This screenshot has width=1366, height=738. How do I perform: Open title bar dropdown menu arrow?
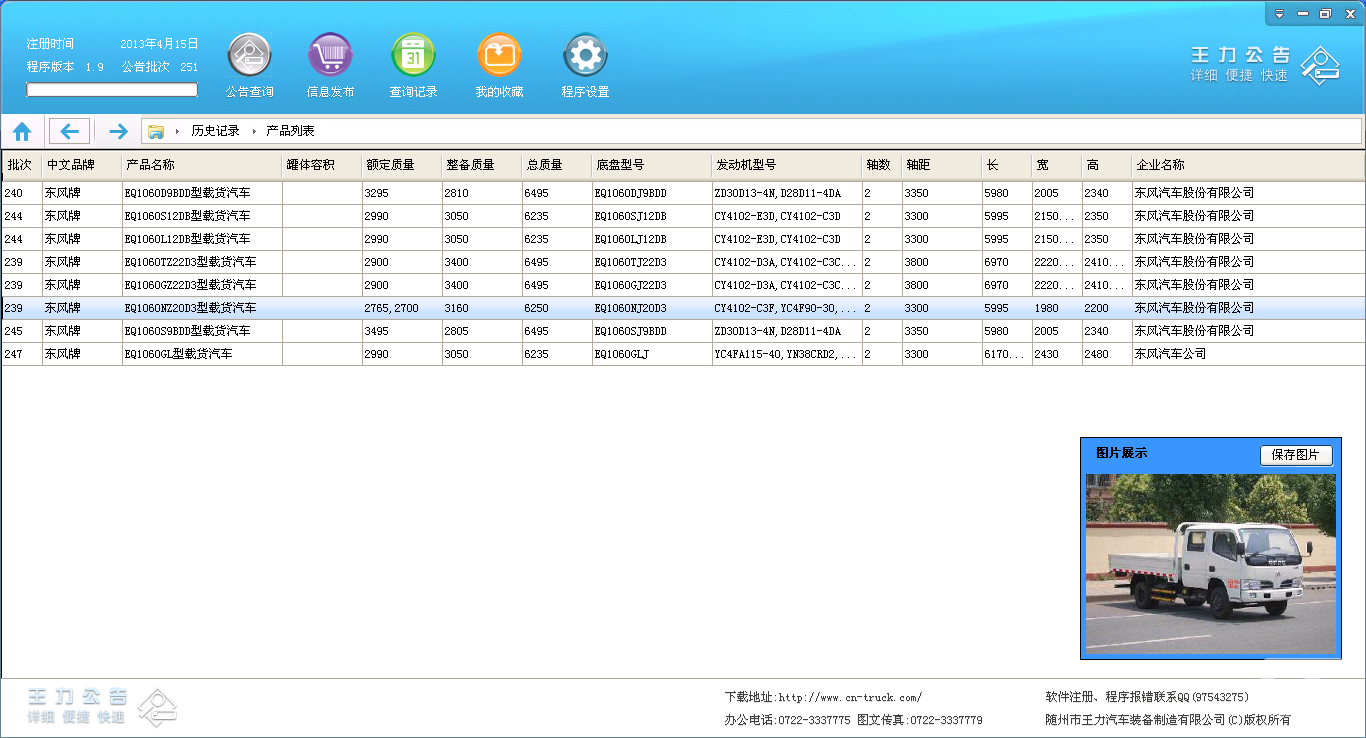tap(1280, 14)
